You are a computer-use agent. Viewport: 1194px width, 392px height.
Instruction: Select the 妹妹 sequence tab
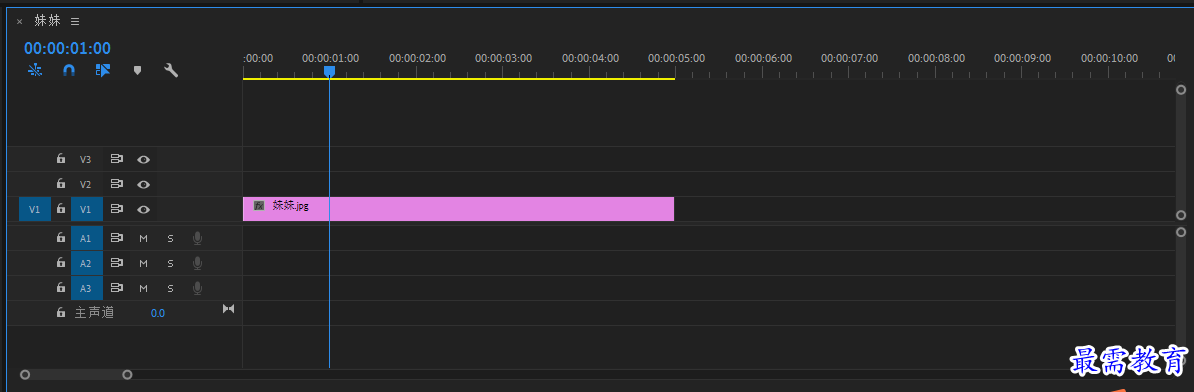click(x=47, y=21)
